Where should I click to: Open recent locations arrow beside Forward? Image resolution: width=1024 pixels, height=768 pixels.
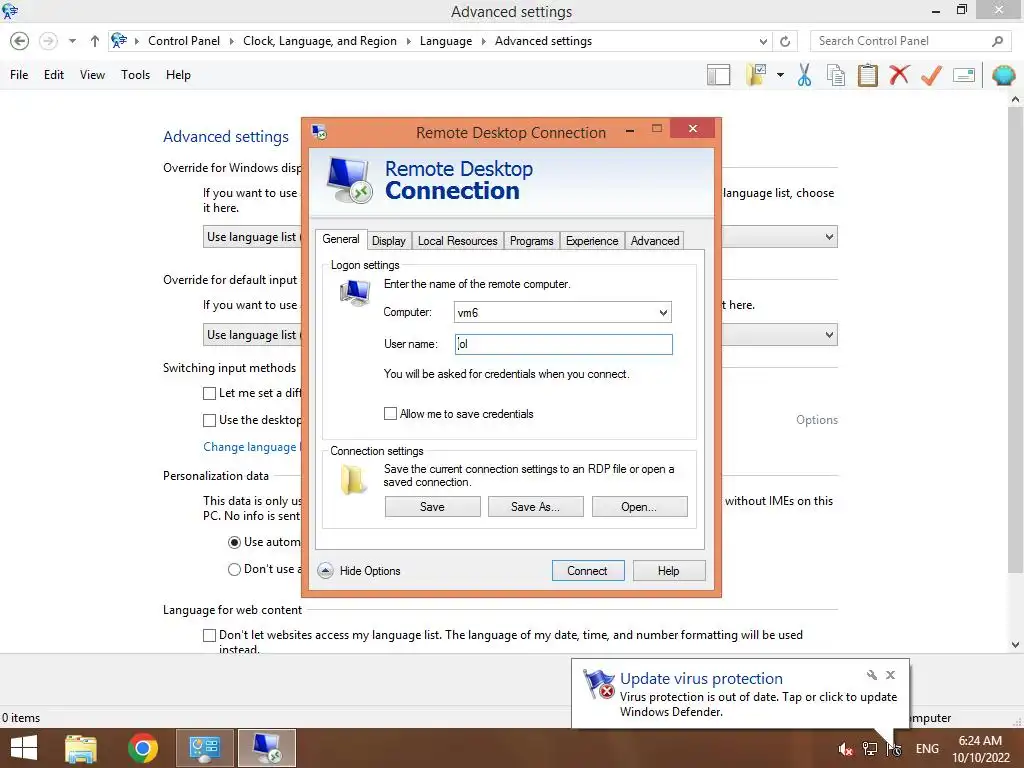click(x=72, y=41)
